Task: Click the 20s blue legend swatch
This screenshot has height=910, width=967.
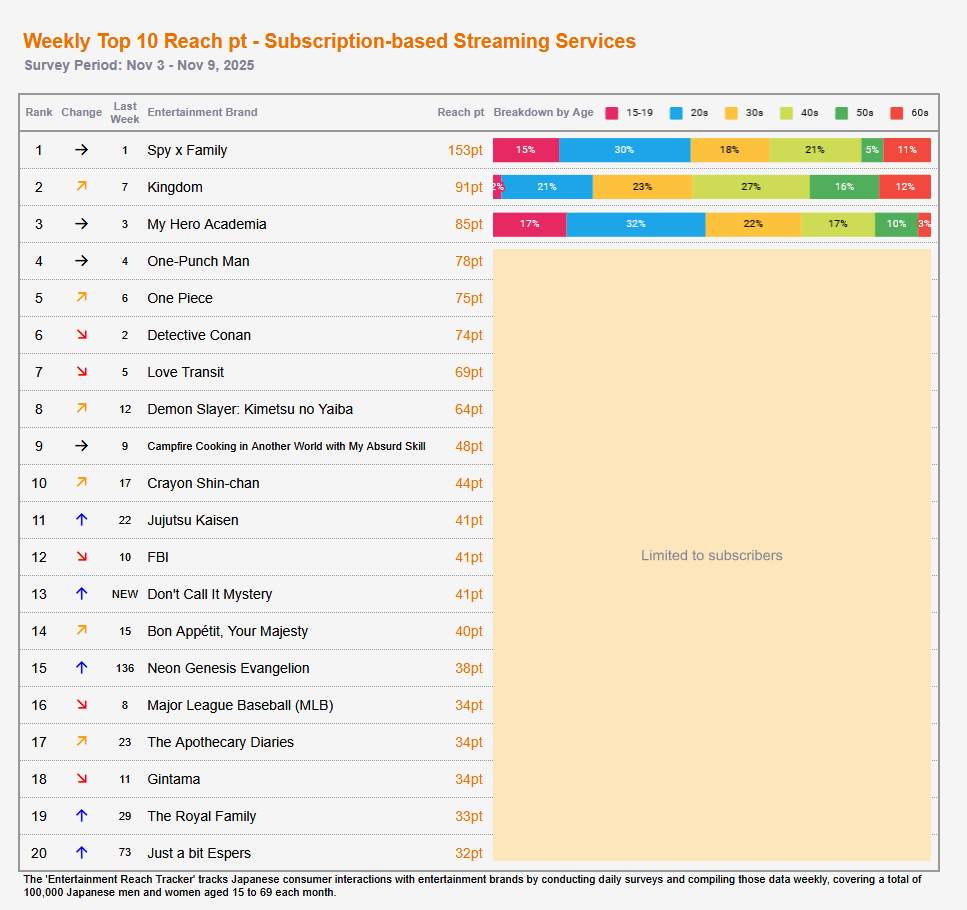Action: tap(676, 113)
